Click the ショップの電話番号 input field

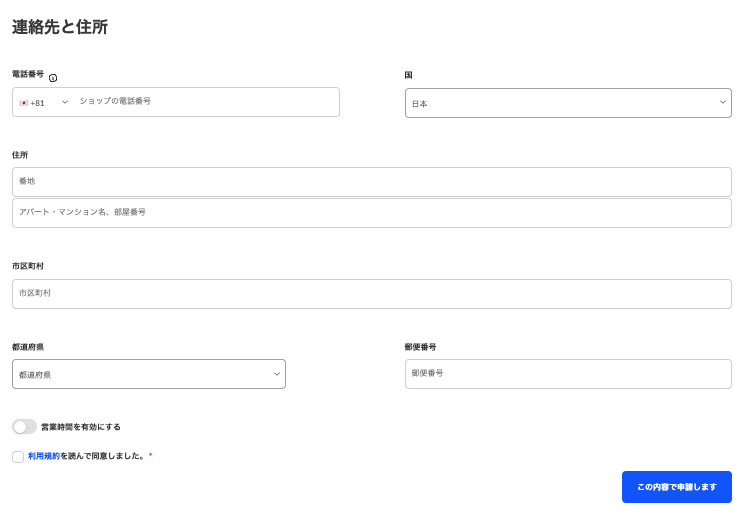coord(205,102)
